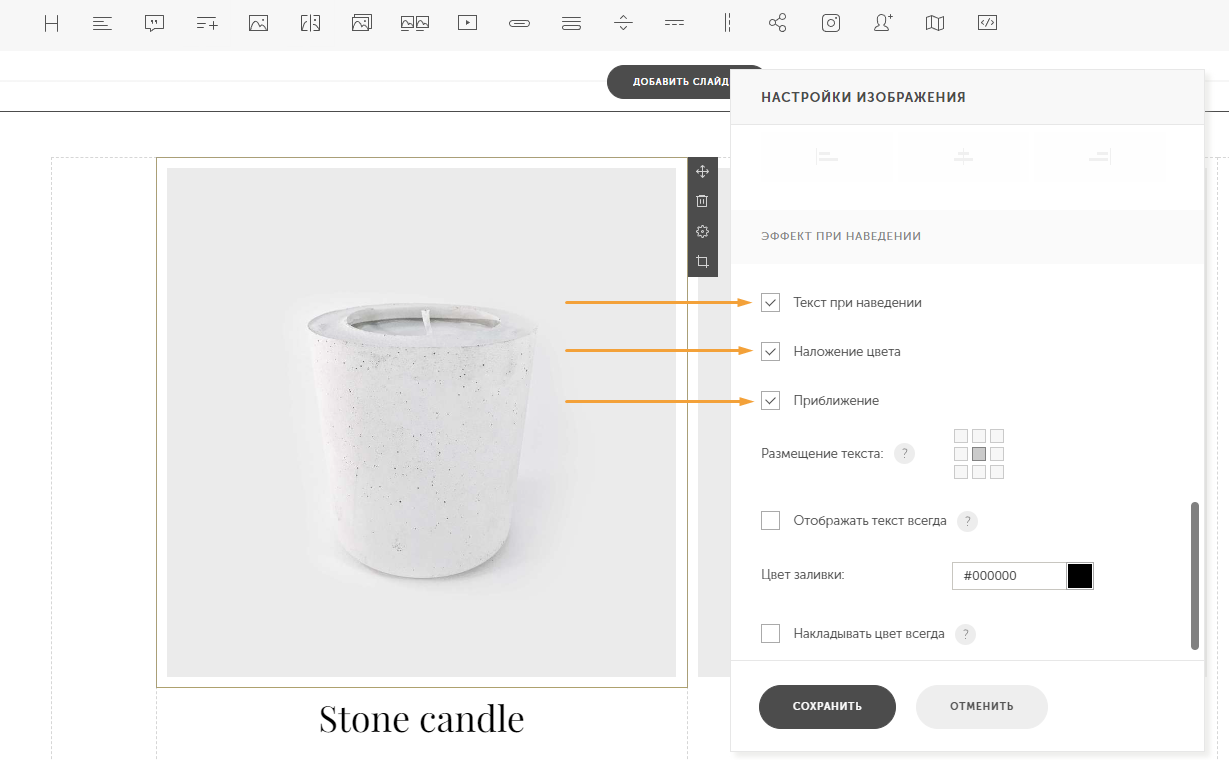This screenshot has width=1229, height=760.
Task: Enable "Отображать текст всегда" checkbox
Action: pos(770,520)
